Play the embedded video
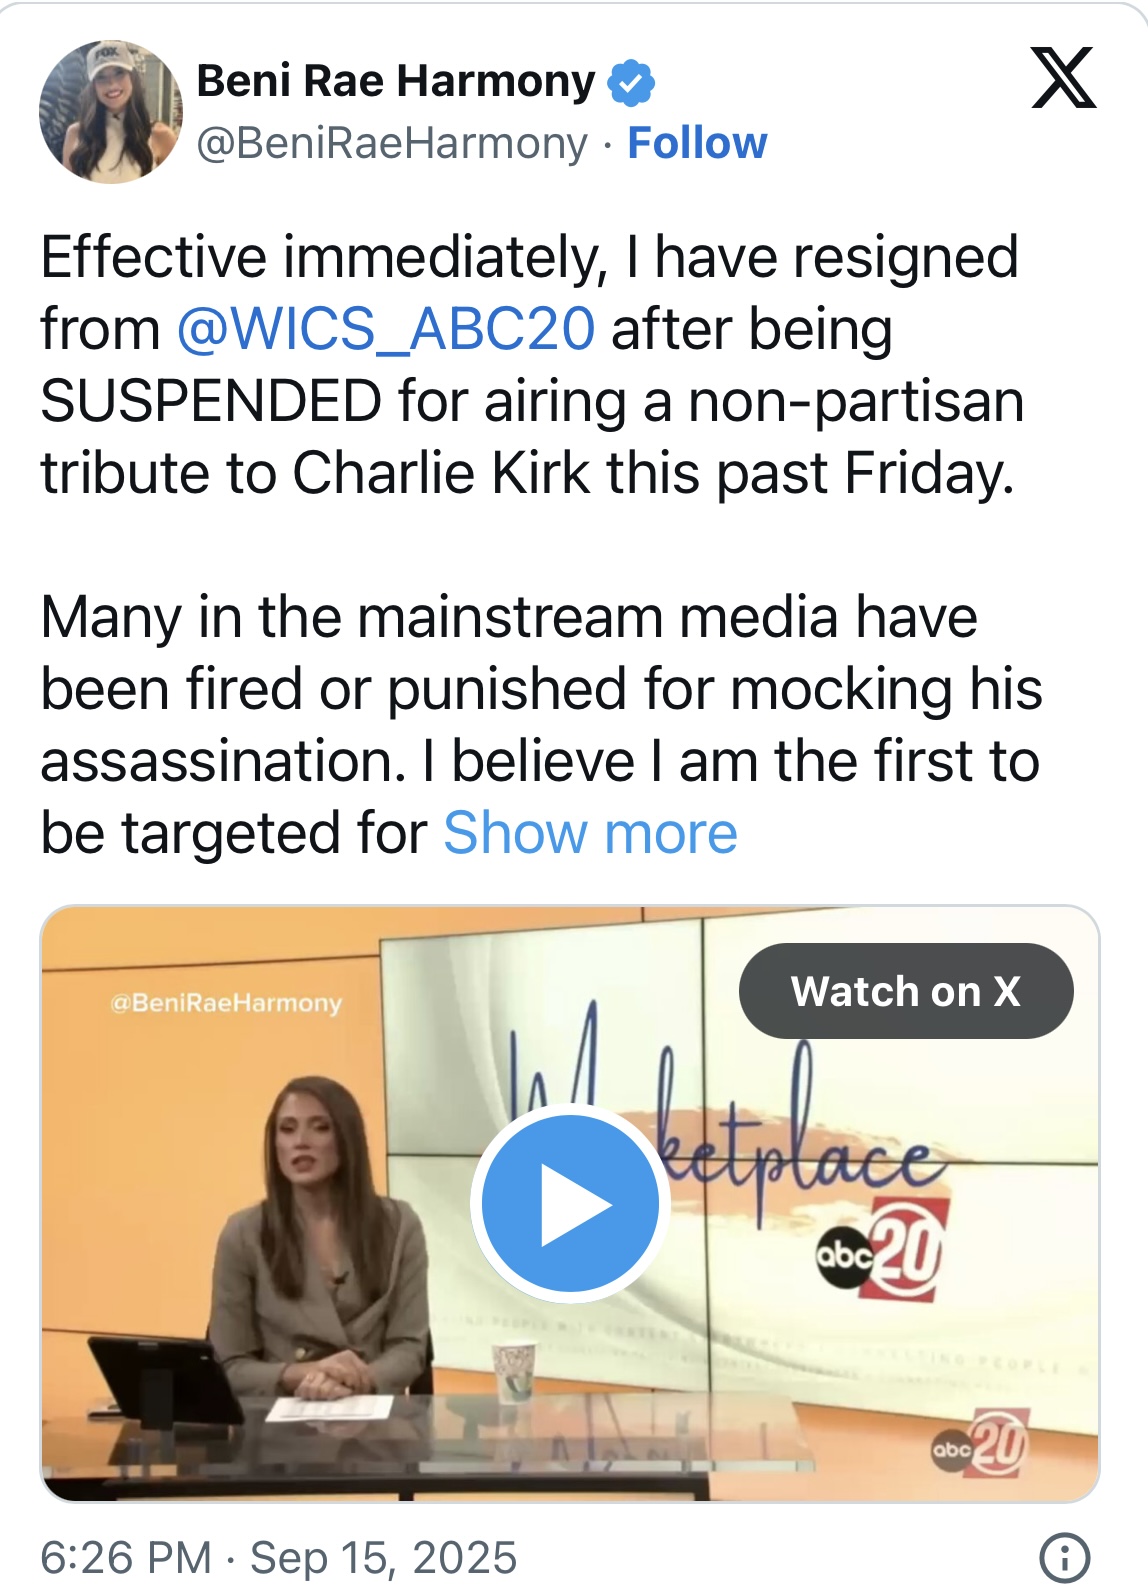1148x1592 pixels. pyautogui.click(x=570, y=1203)
